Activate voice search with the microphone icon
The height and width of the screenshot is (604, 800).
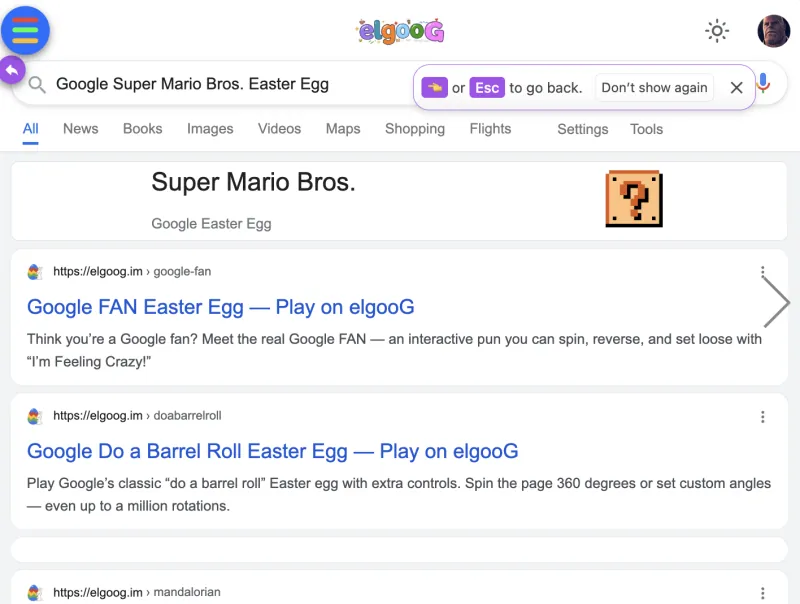click(x=763, y=84)
